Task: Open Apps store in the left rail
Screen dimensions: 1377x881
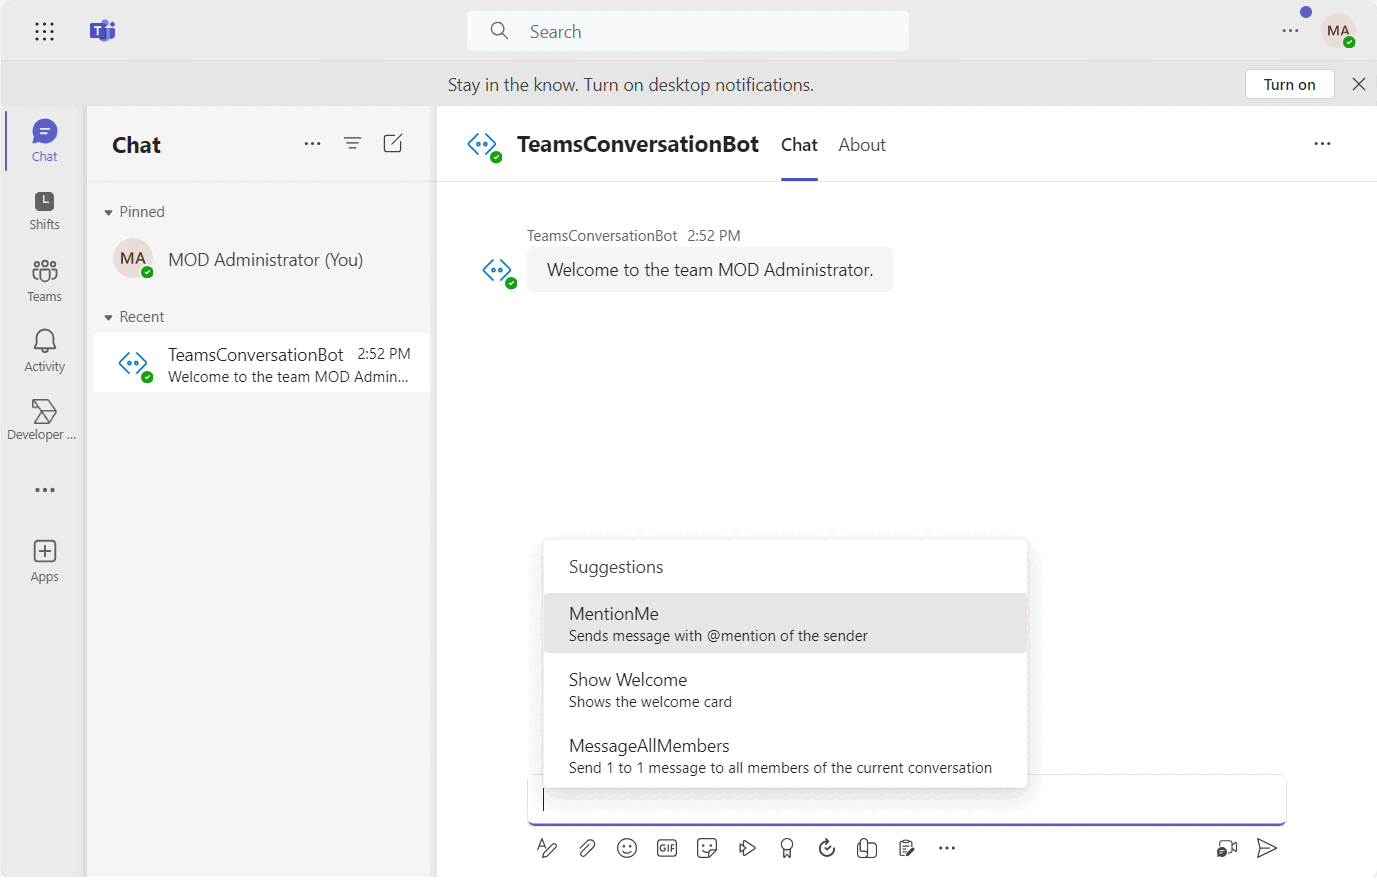Action: (44, 561)
